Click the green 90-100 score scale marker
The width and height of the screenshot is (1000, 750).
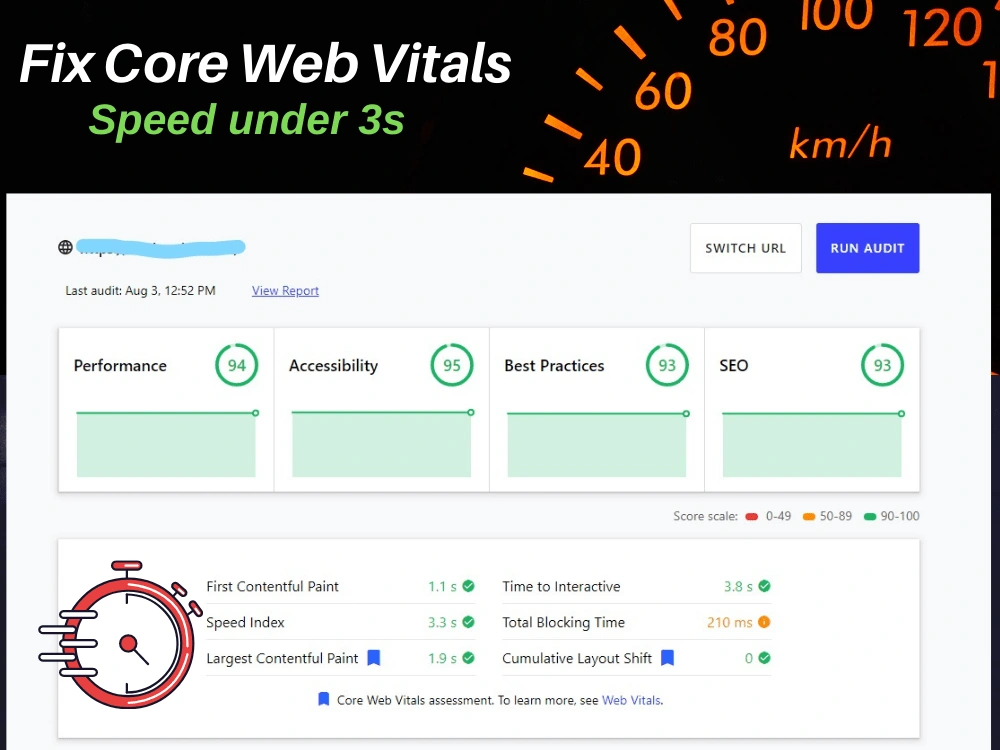(870, 517)
